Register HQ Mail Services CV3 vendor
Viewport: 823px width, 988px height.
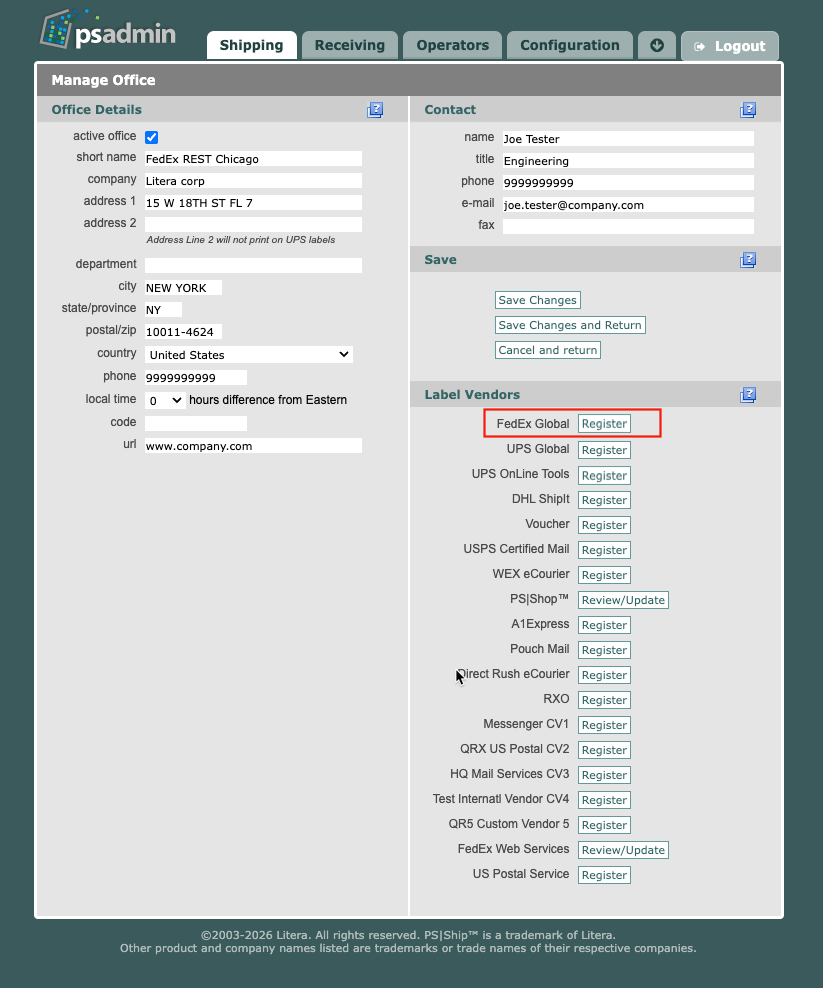[x=604, y=775]
